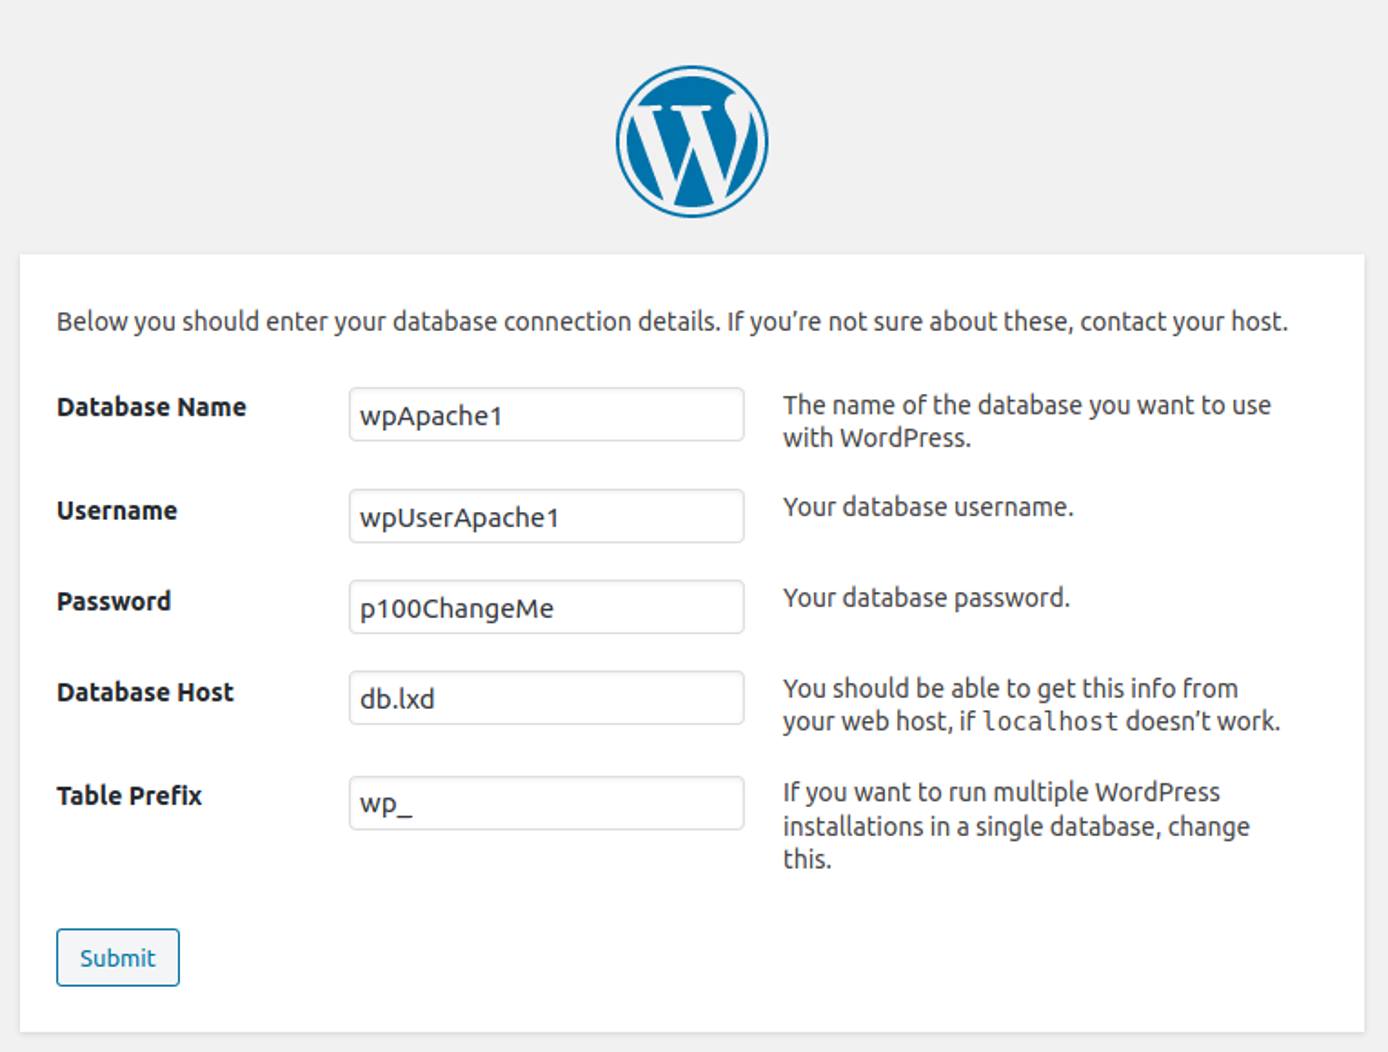Click the multiple WordPress installations hint

1014,826
